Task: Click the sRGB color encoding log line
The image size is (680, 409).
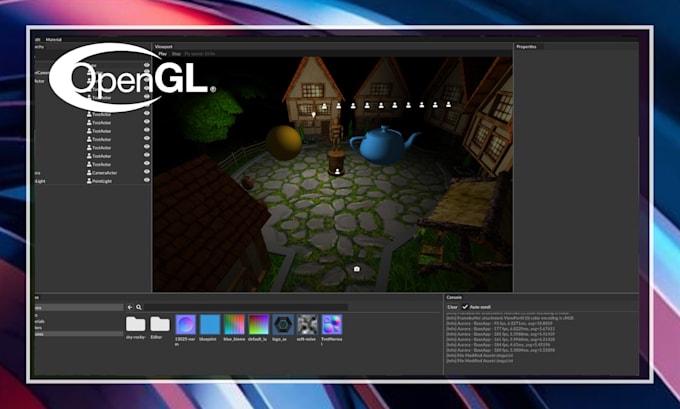Action: (510, 318)
